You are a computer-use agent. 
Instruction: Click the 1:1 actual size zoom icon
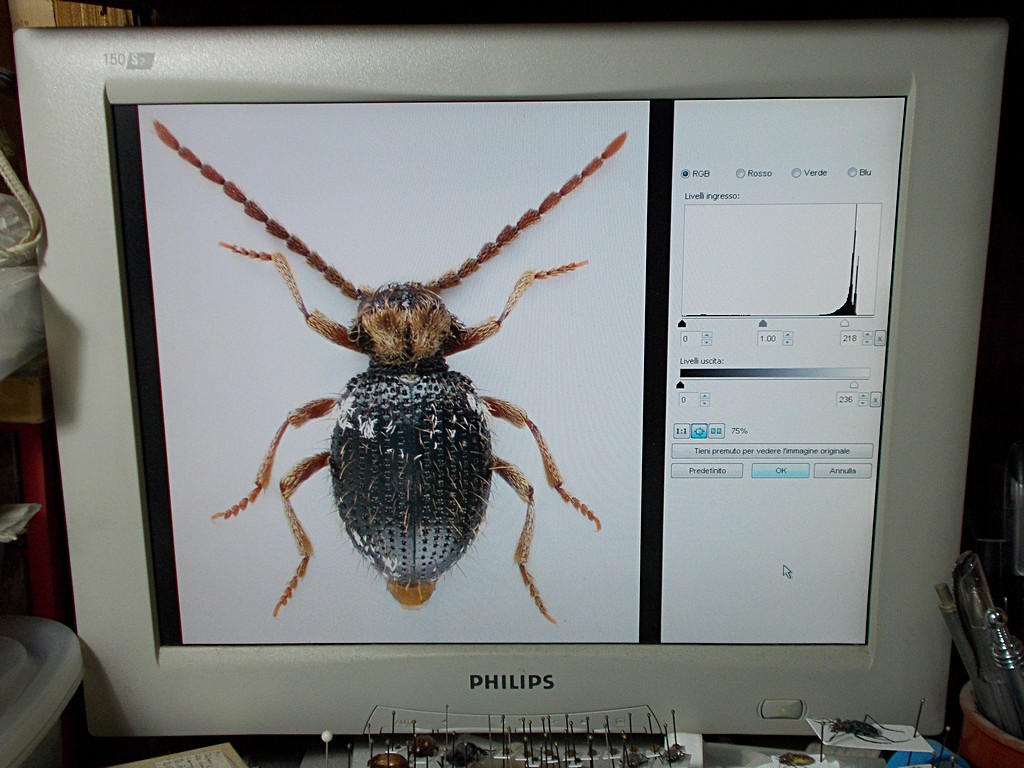click(681, 431)
